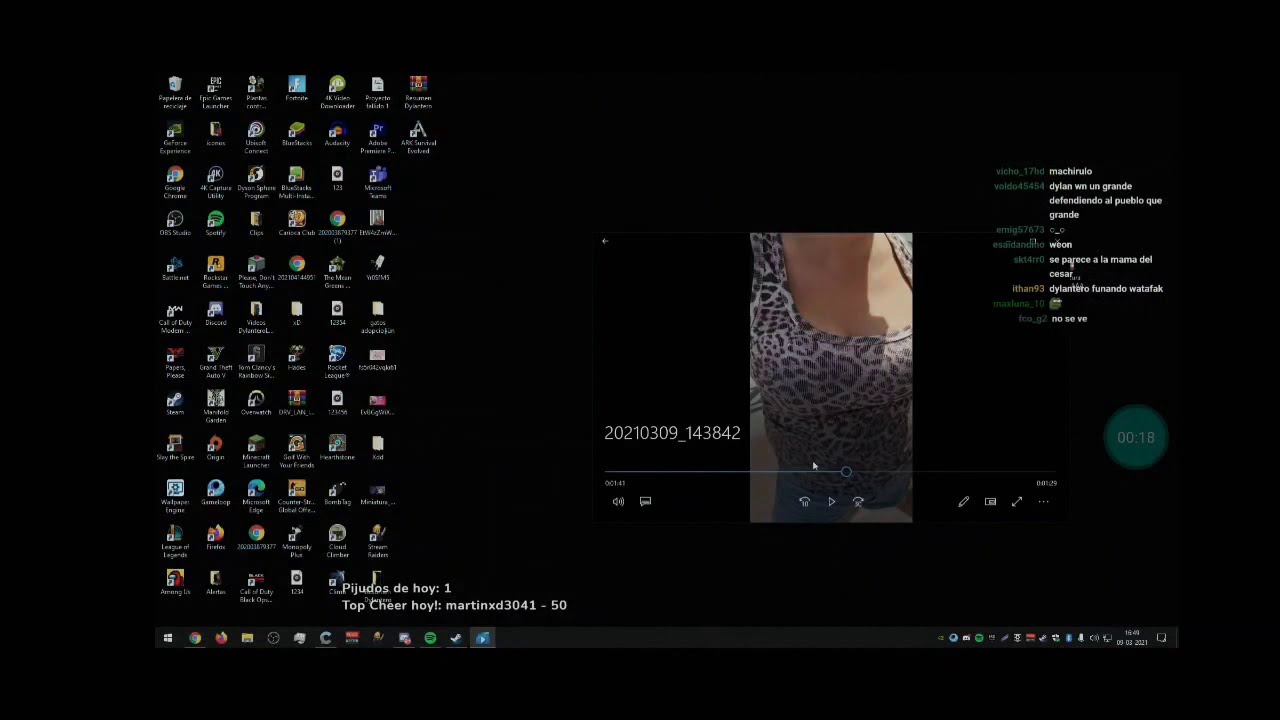The height and width of the screenshot is (720, 1280).
Task: Open the Overwatch shortcut
Action: 256,403
